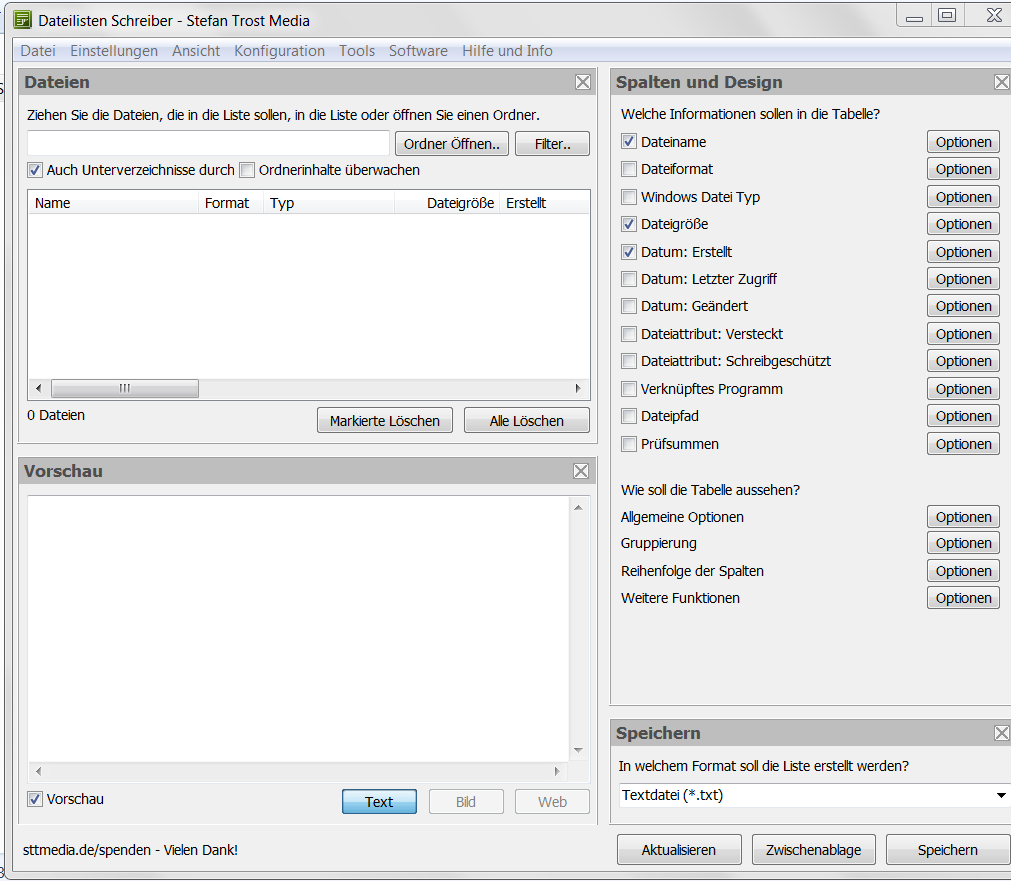Enable the Dateiformat column checkbox

point(629,170)
